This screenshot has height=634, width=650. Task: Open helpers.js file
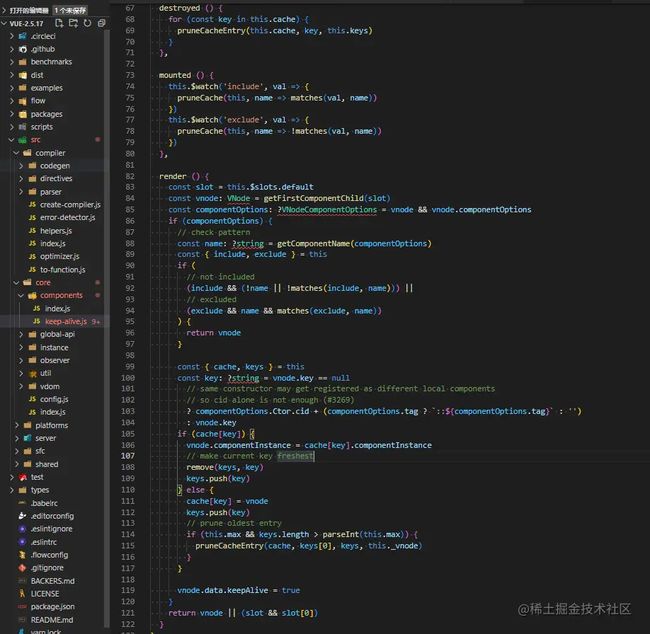click(56, 231)
